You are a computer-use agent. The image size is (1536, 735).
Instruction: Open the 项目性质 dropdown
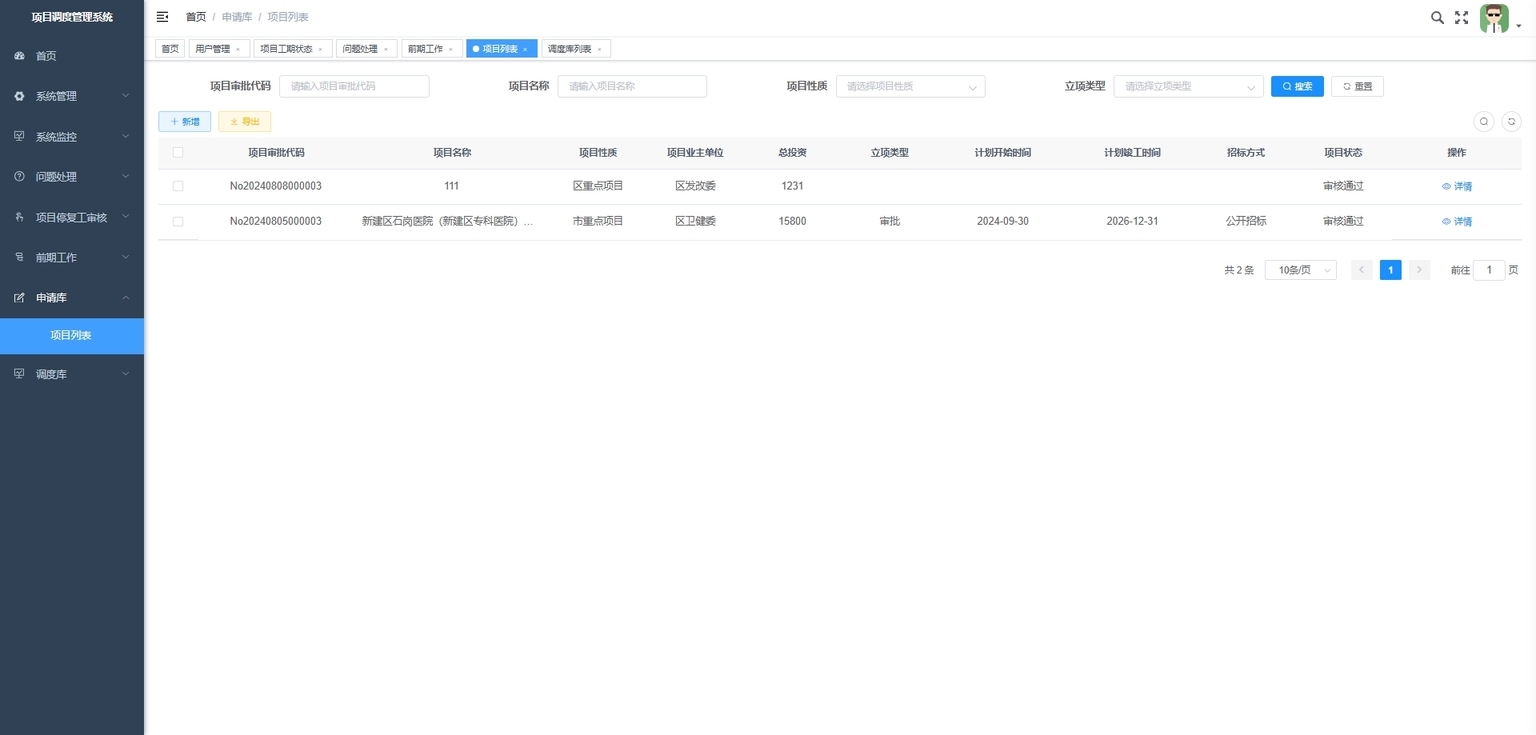(910, 86)
